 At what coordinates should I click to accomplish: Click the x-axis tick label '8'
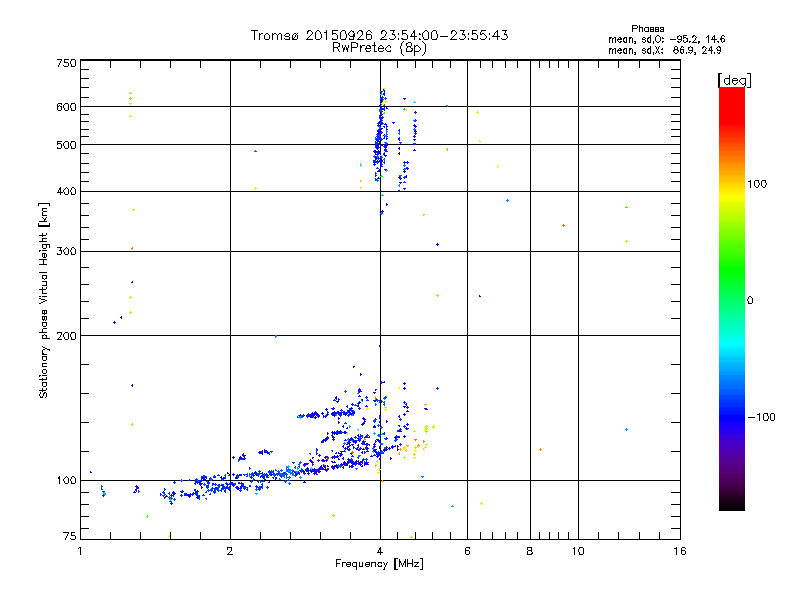pos(530,551)
